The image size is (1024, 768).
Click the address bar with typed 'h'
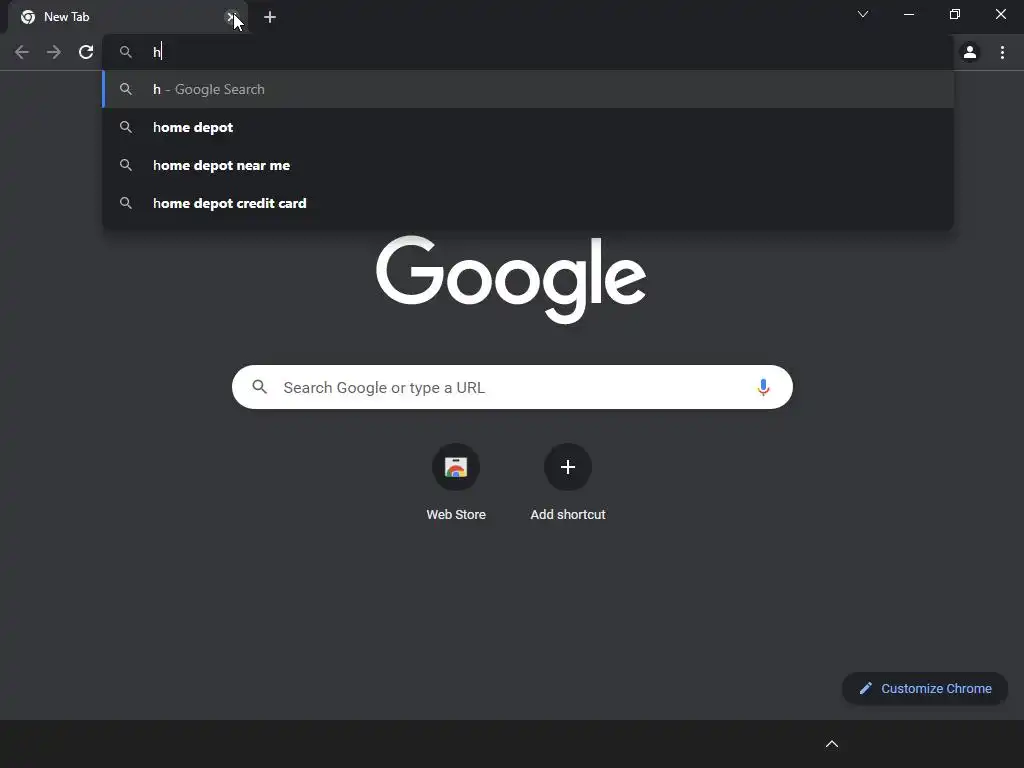point(528,52)
